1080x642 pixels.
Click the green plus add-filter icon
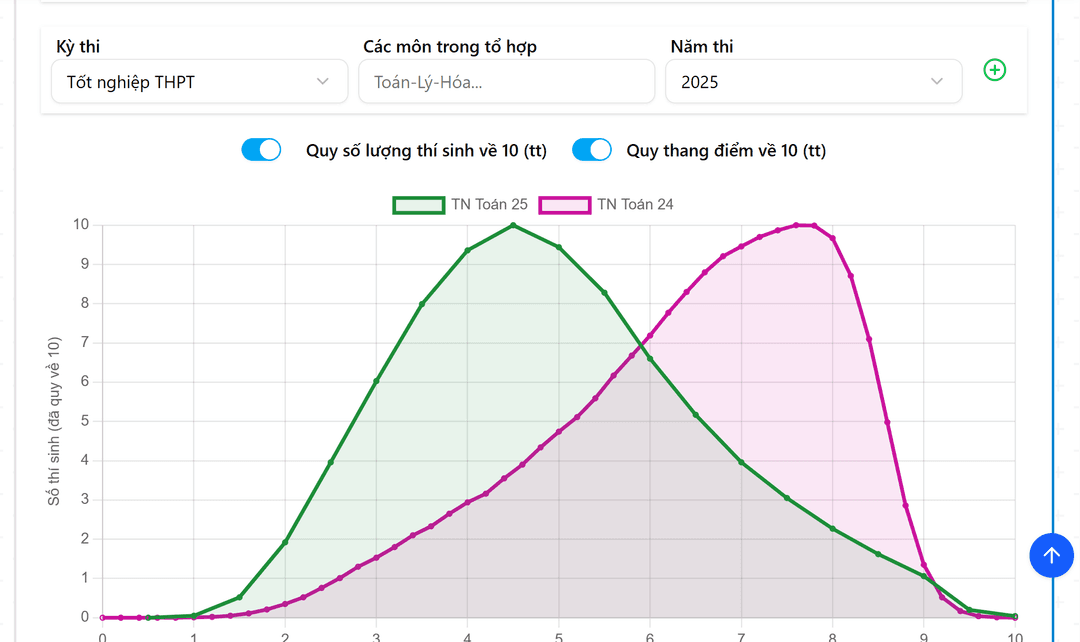pyautogui.click(x=994, y=70)
